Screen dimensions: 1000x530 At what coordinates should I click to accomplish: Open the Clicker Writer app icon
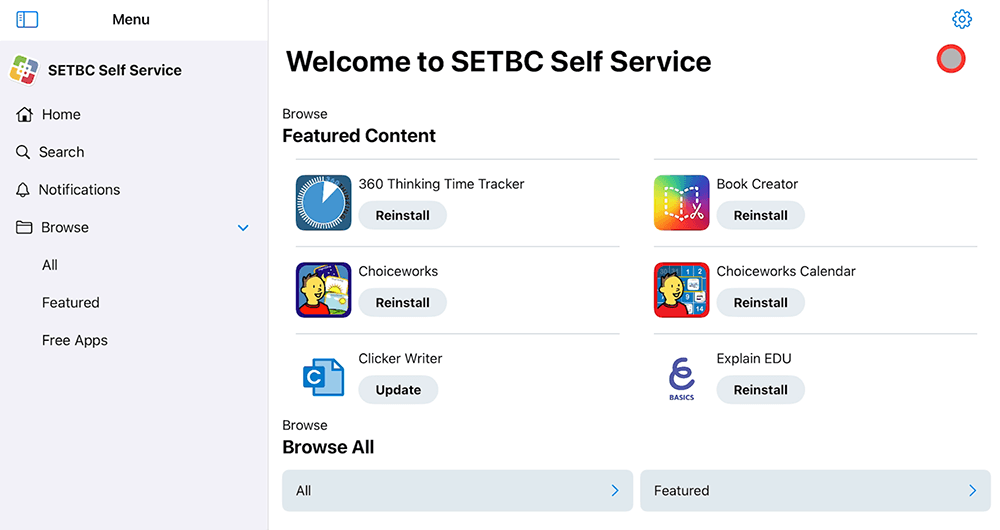323,377
